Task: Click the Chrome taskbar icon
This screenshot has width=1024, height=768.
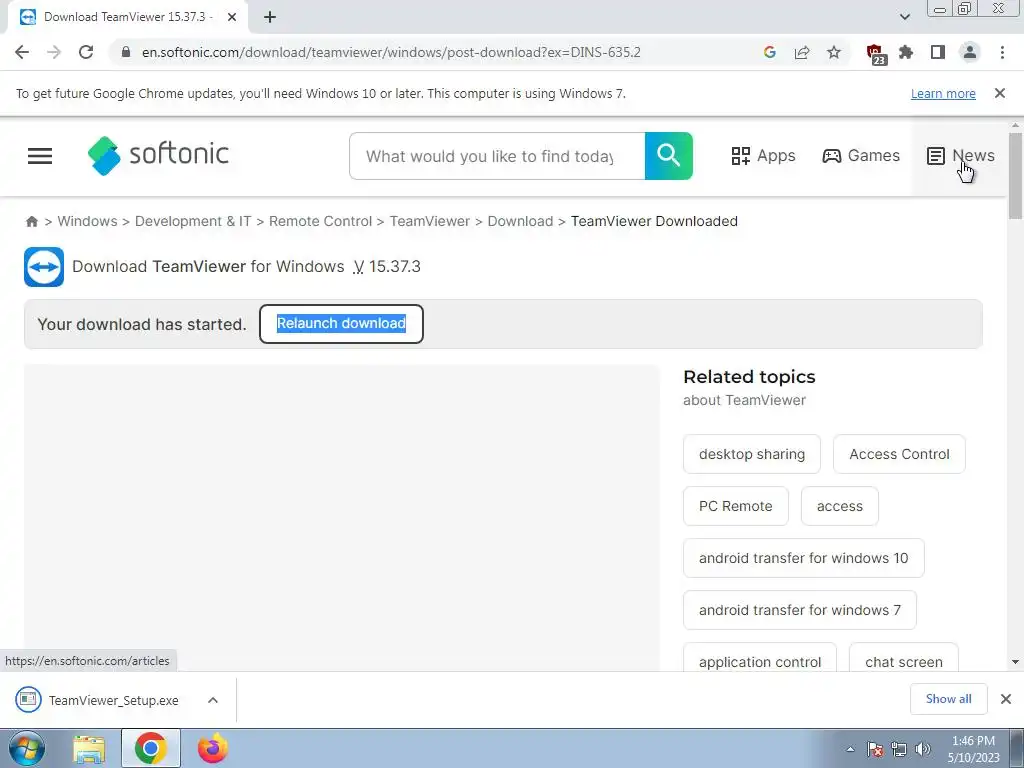Action: [x=150, y=748]
